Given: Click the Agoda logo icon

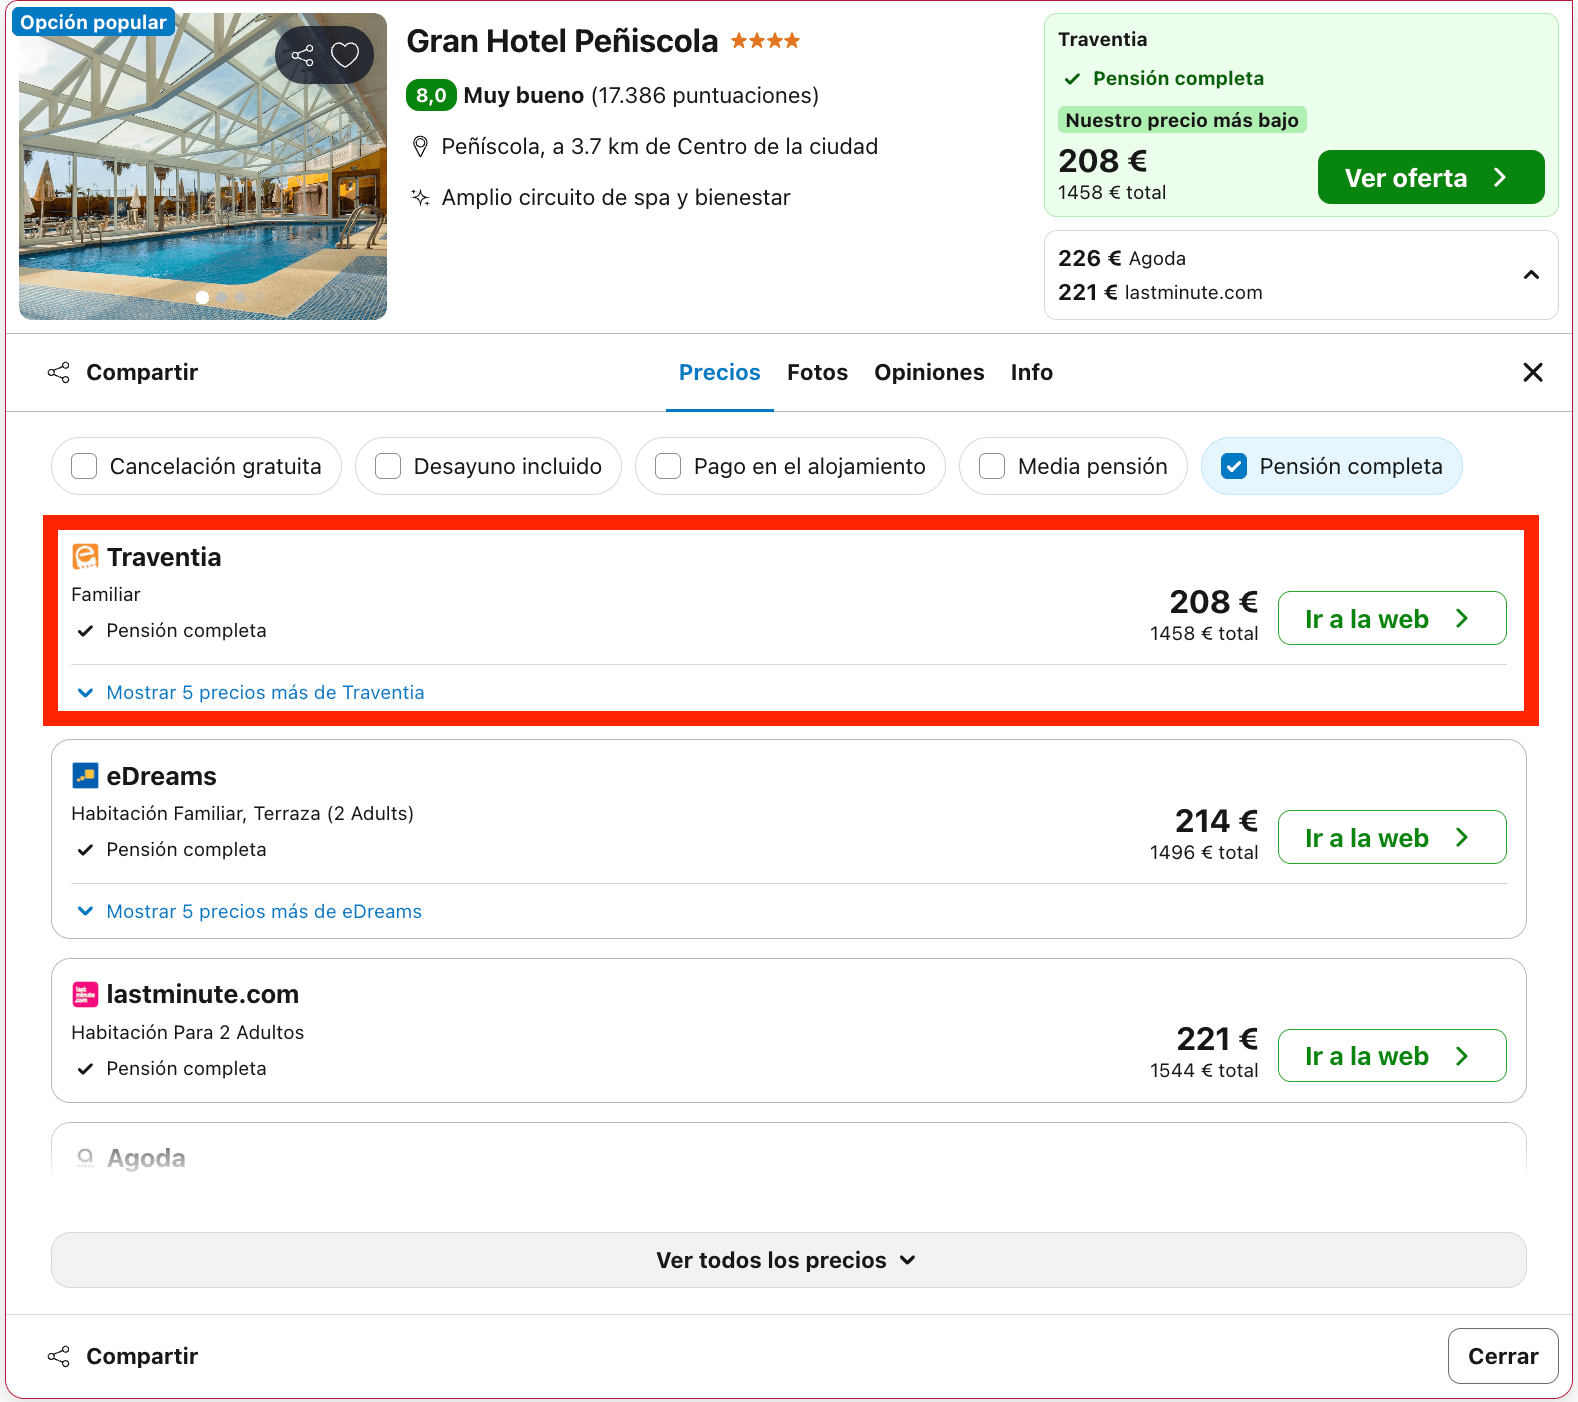Looking at the screenshot, I should pos(85,1158).
